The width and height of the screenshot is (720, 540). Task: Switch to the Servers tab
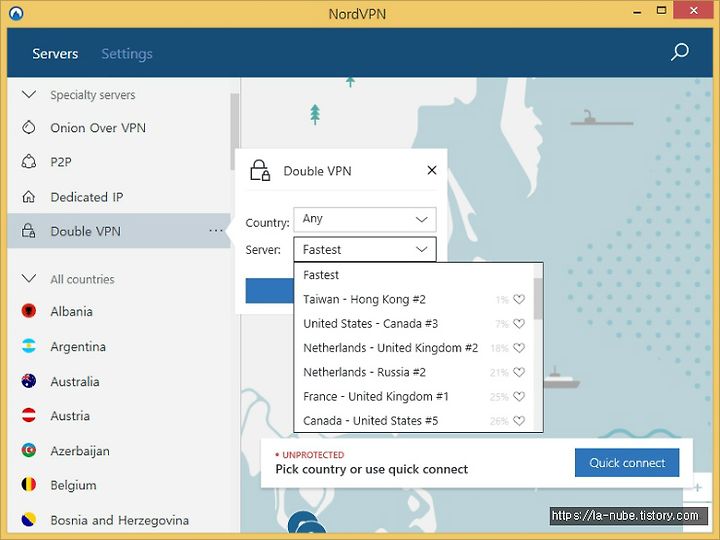tap(55, 54)
